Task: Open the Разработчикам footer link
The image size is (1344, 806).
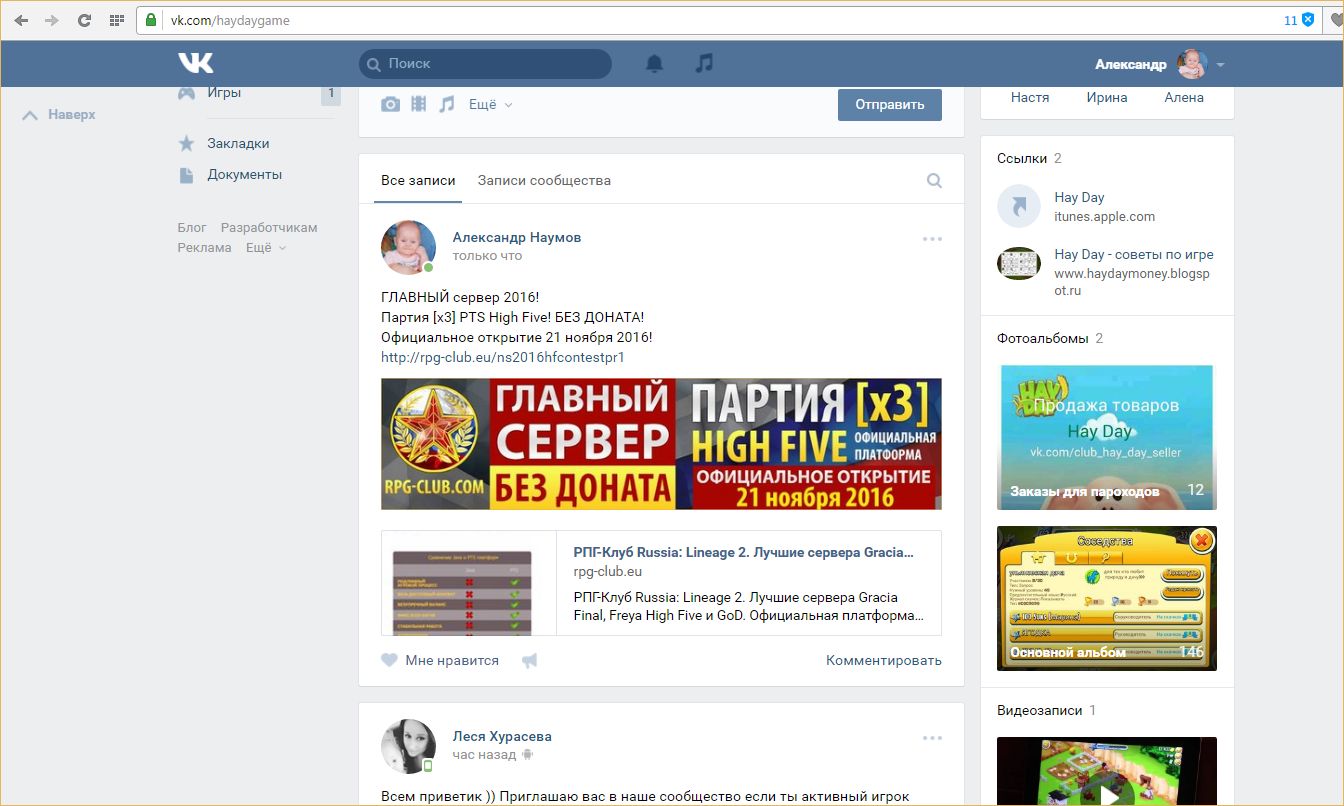Action: coord(269,227)
